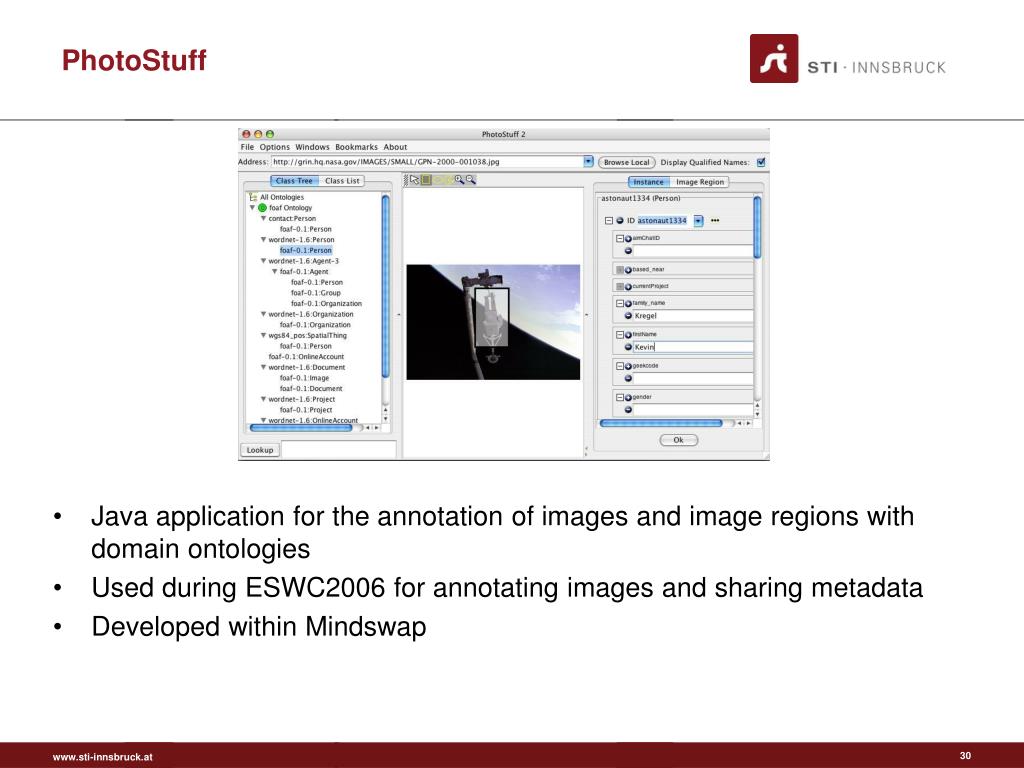Add a value with firstName plus icon
Viewport: 1024px width, 768px height.
(628, 335)
